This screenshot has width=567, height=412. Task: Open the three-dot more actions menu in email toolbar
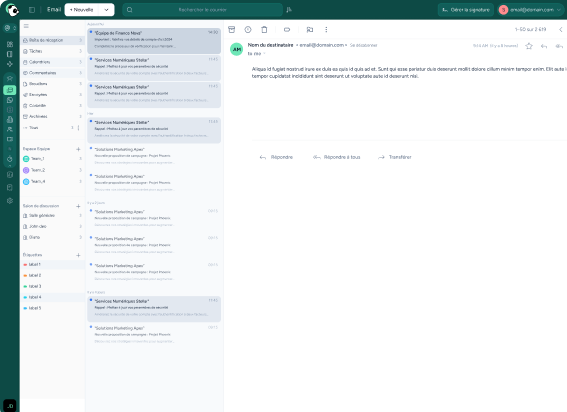tap(326, 30)
